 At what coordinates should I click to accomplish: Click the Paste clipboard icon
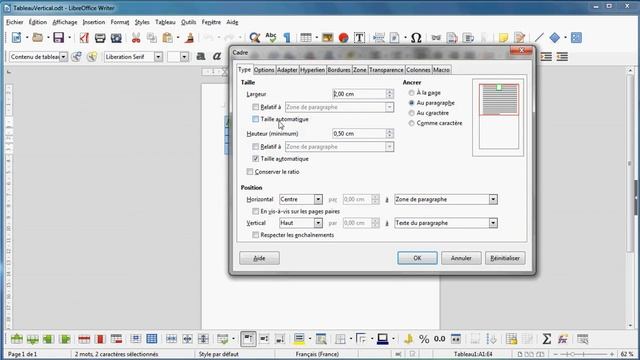click(x=167, y=38)
